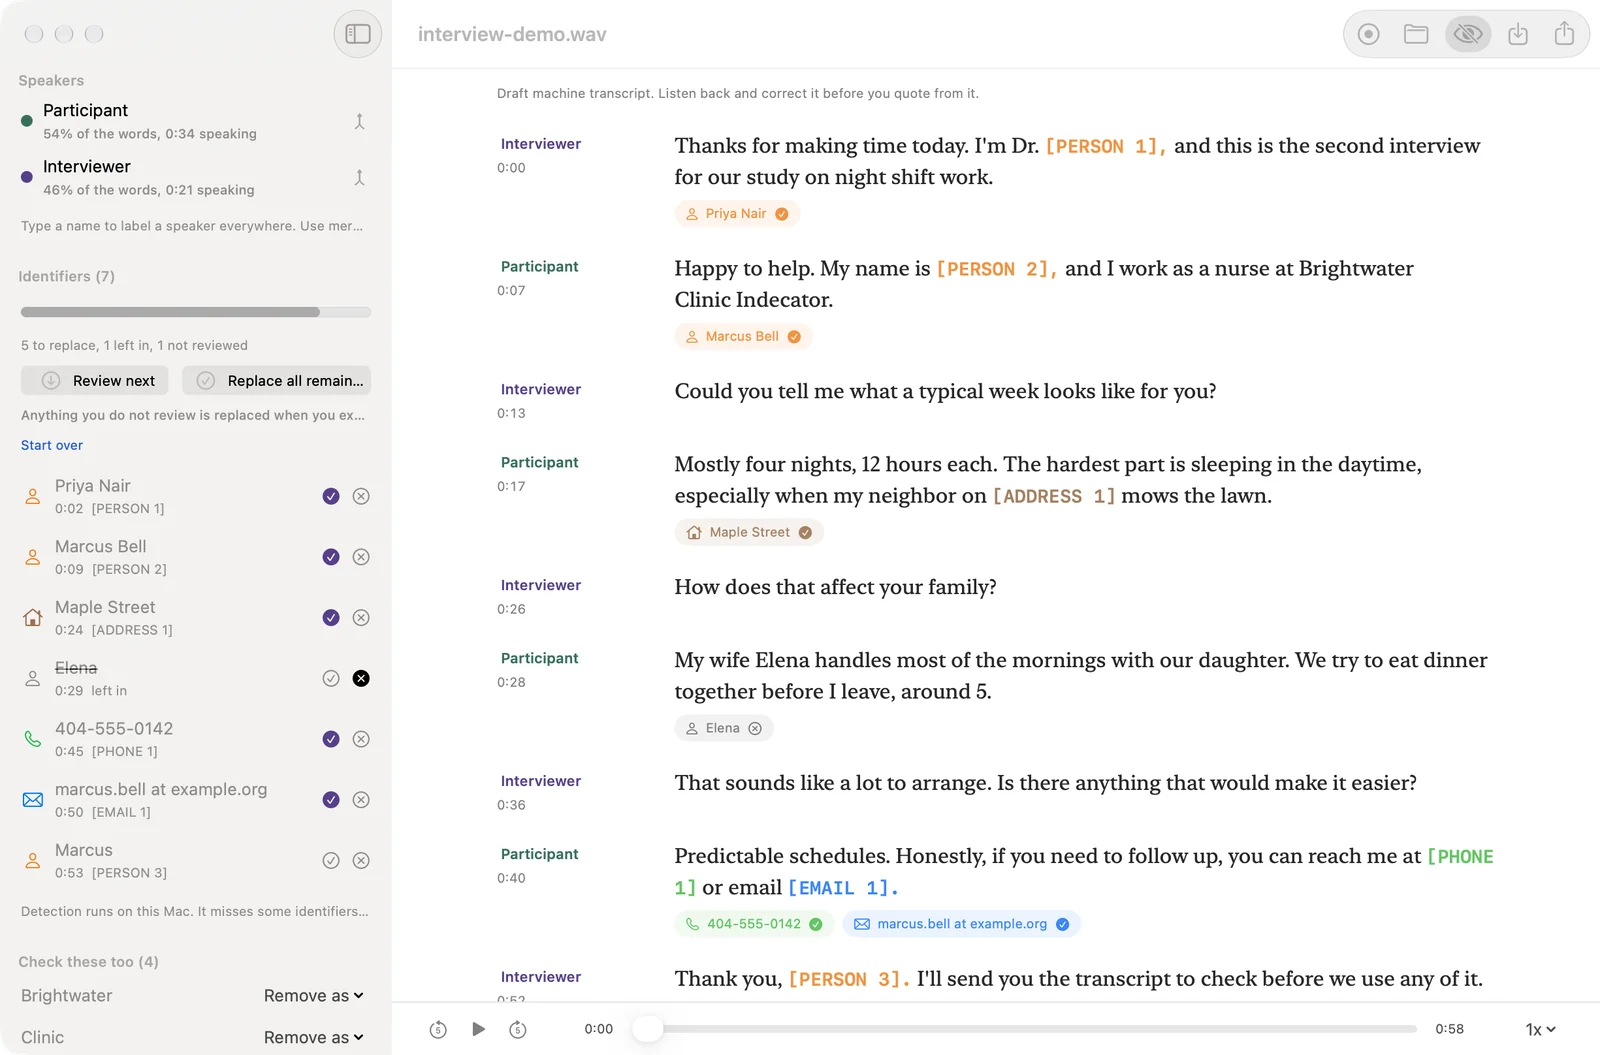Image resolution: width=1600 pixels, height=1055 pixels.
Task: Click the Interviewer speaker name field
Action: (x=87, y=166)
